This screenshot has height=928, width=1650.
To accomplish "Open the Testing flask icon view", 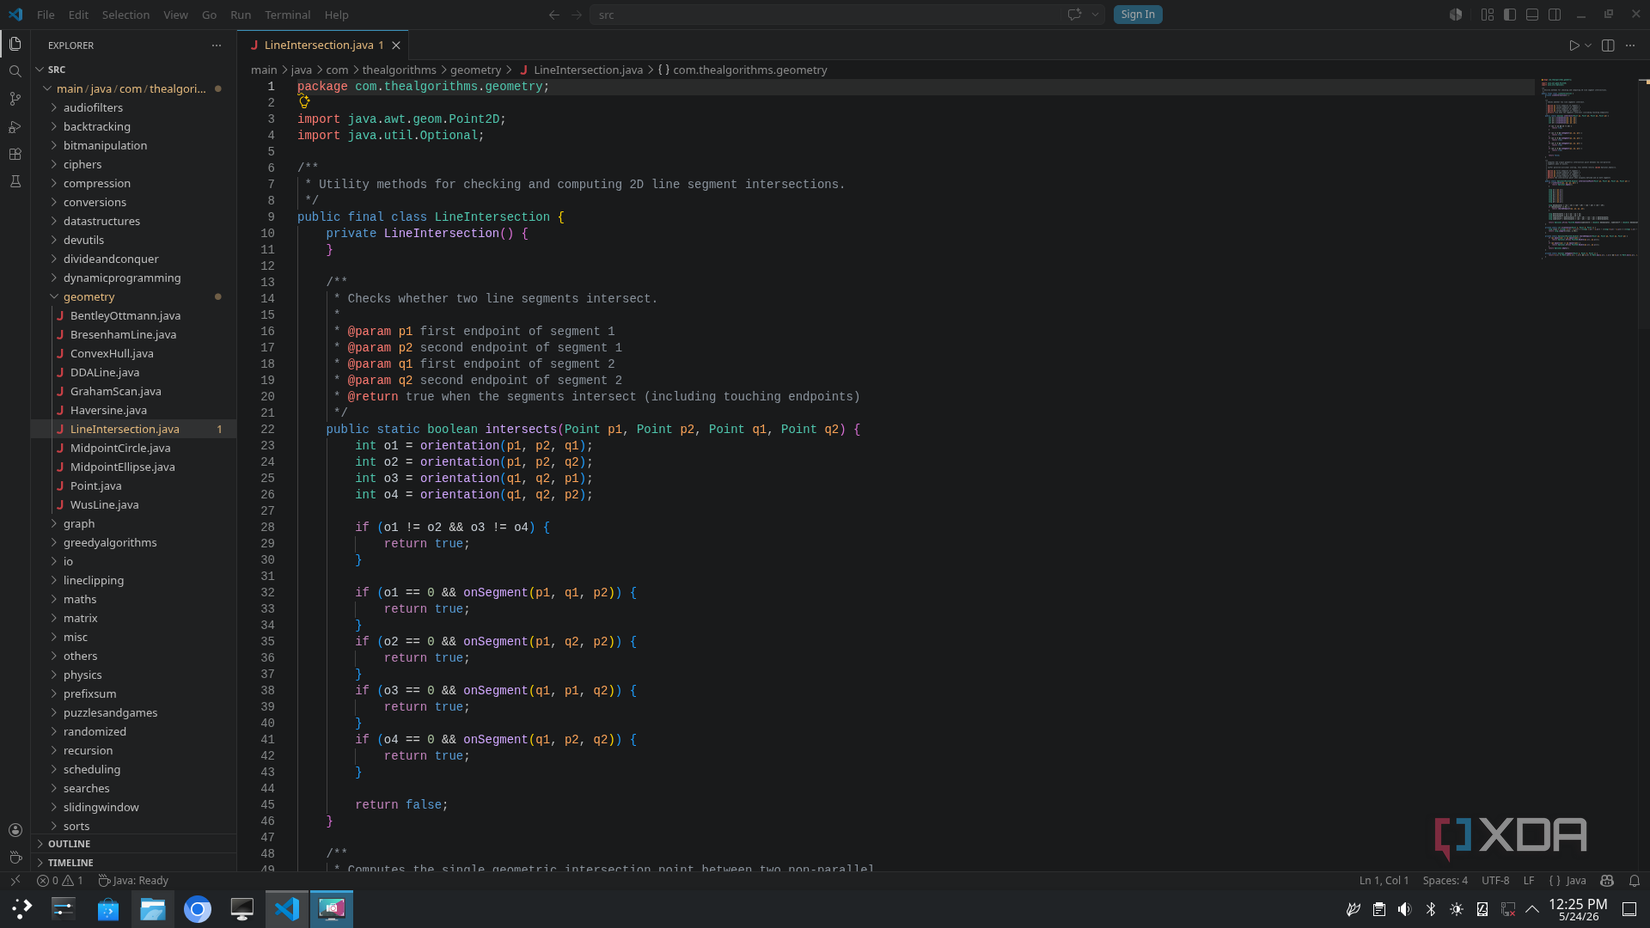I will 15,182.
